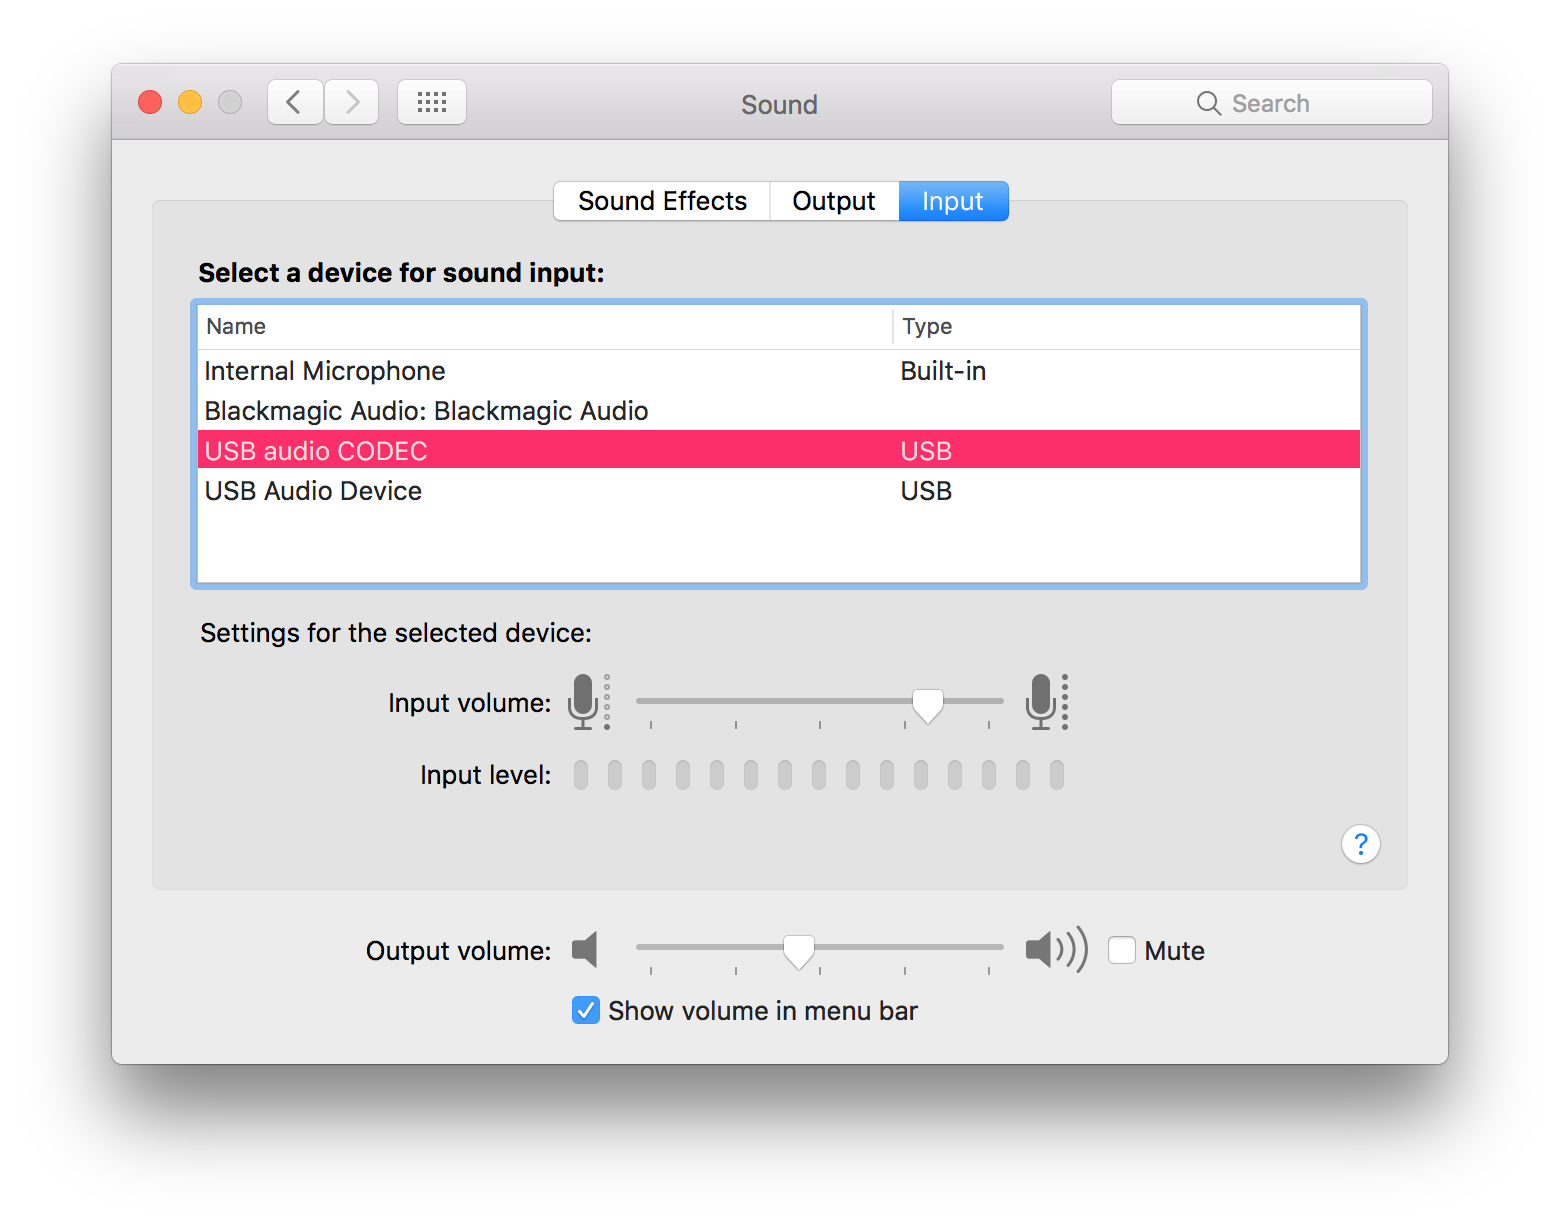1560x1224 pixels.
Task: Select Blackmagic Audio: Blackmagic Audio device
Action: [x=779, y=411]
